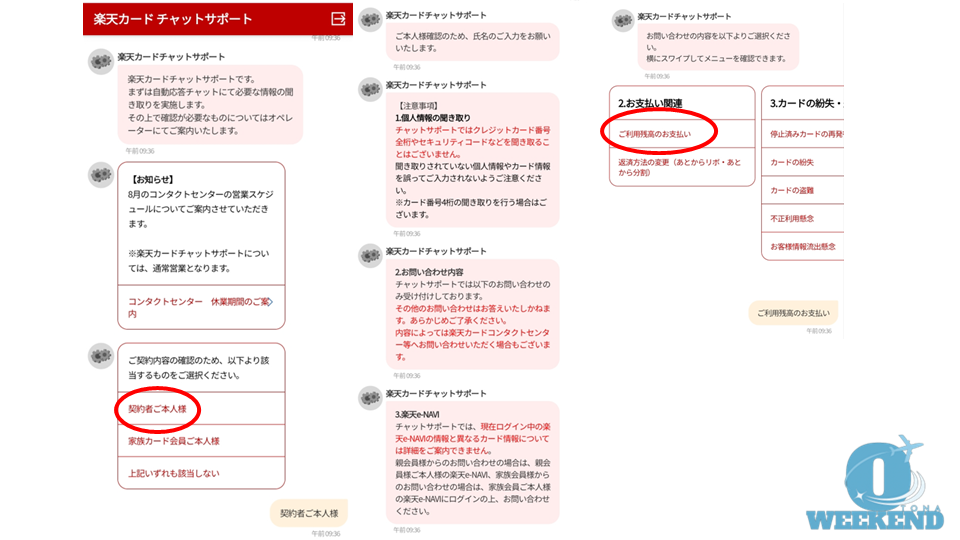Click the ご契約内容の確認のため prompt text

pyautogui.click(x=198, y=368)
